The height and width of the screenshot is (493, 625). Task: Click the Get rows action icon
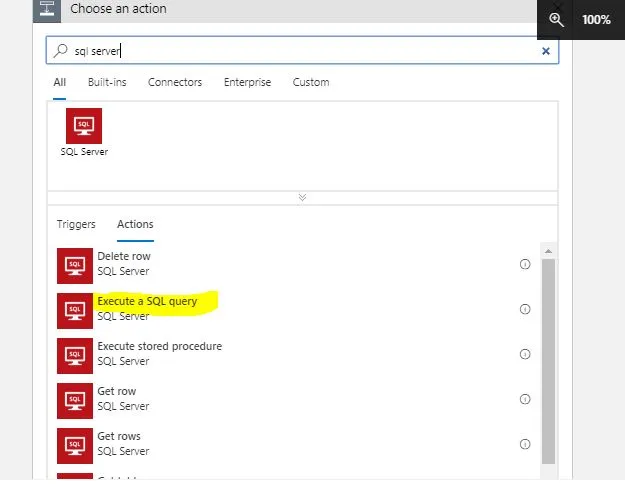pos(75,446)
